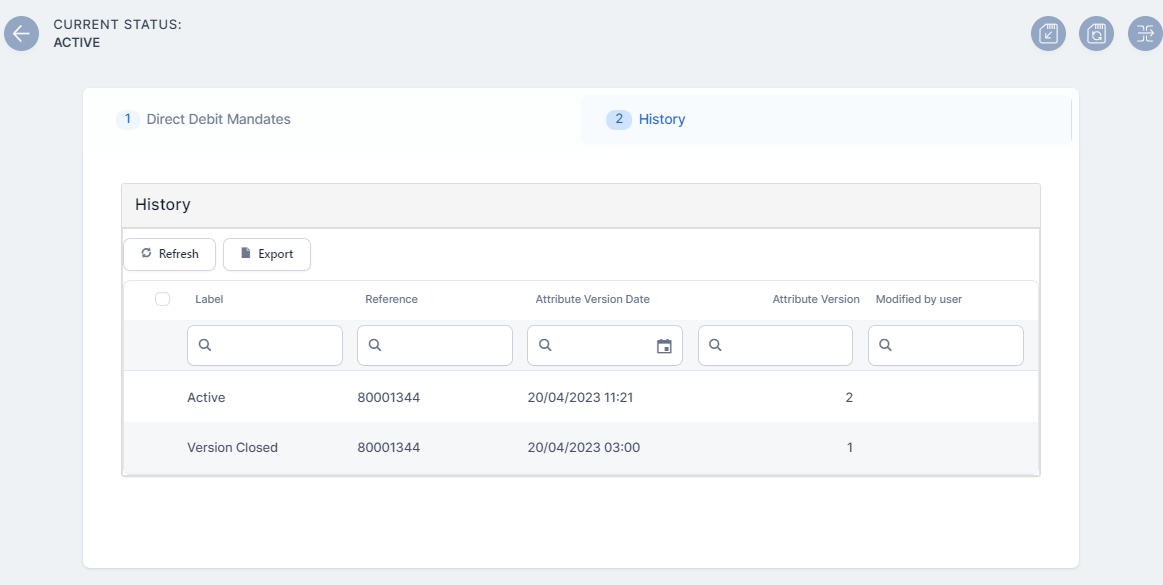Export the history table

(x=266, y=254)
